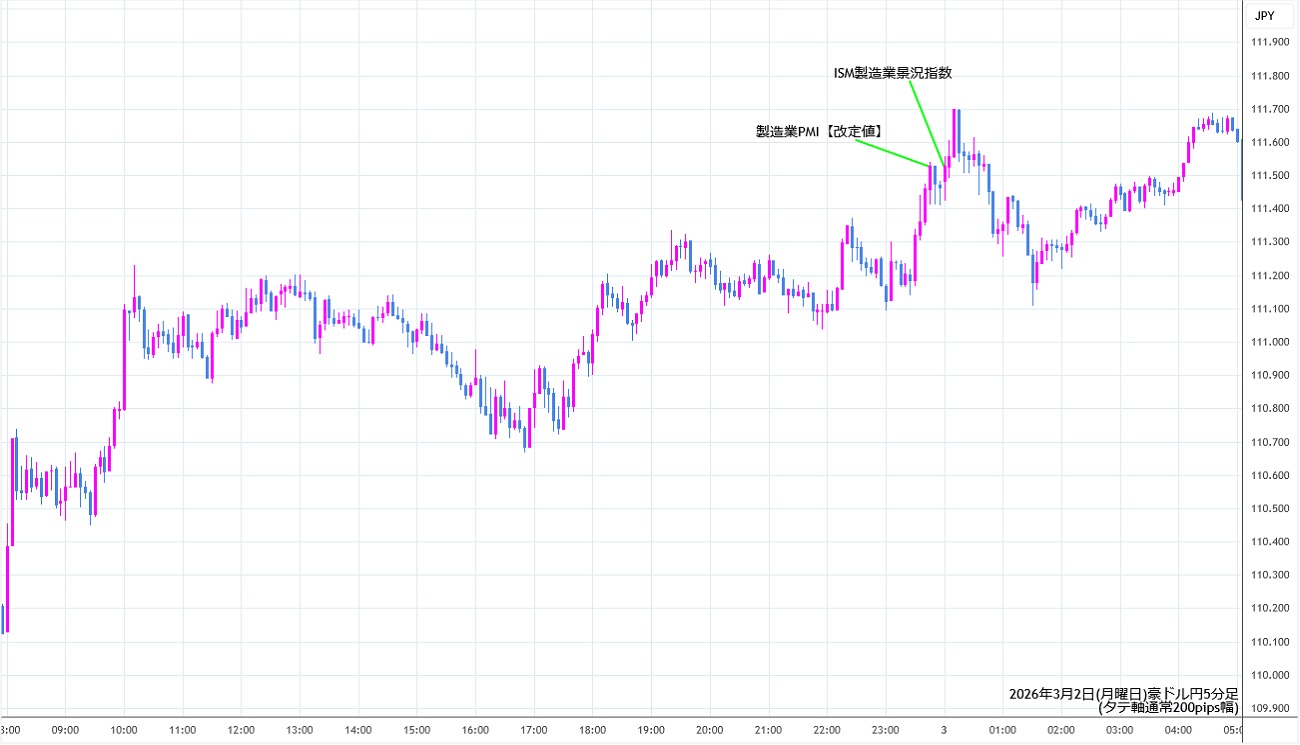Click the 110.500 price axis label
Viewport: 1300px width, 745px height.
[1268, 509]
